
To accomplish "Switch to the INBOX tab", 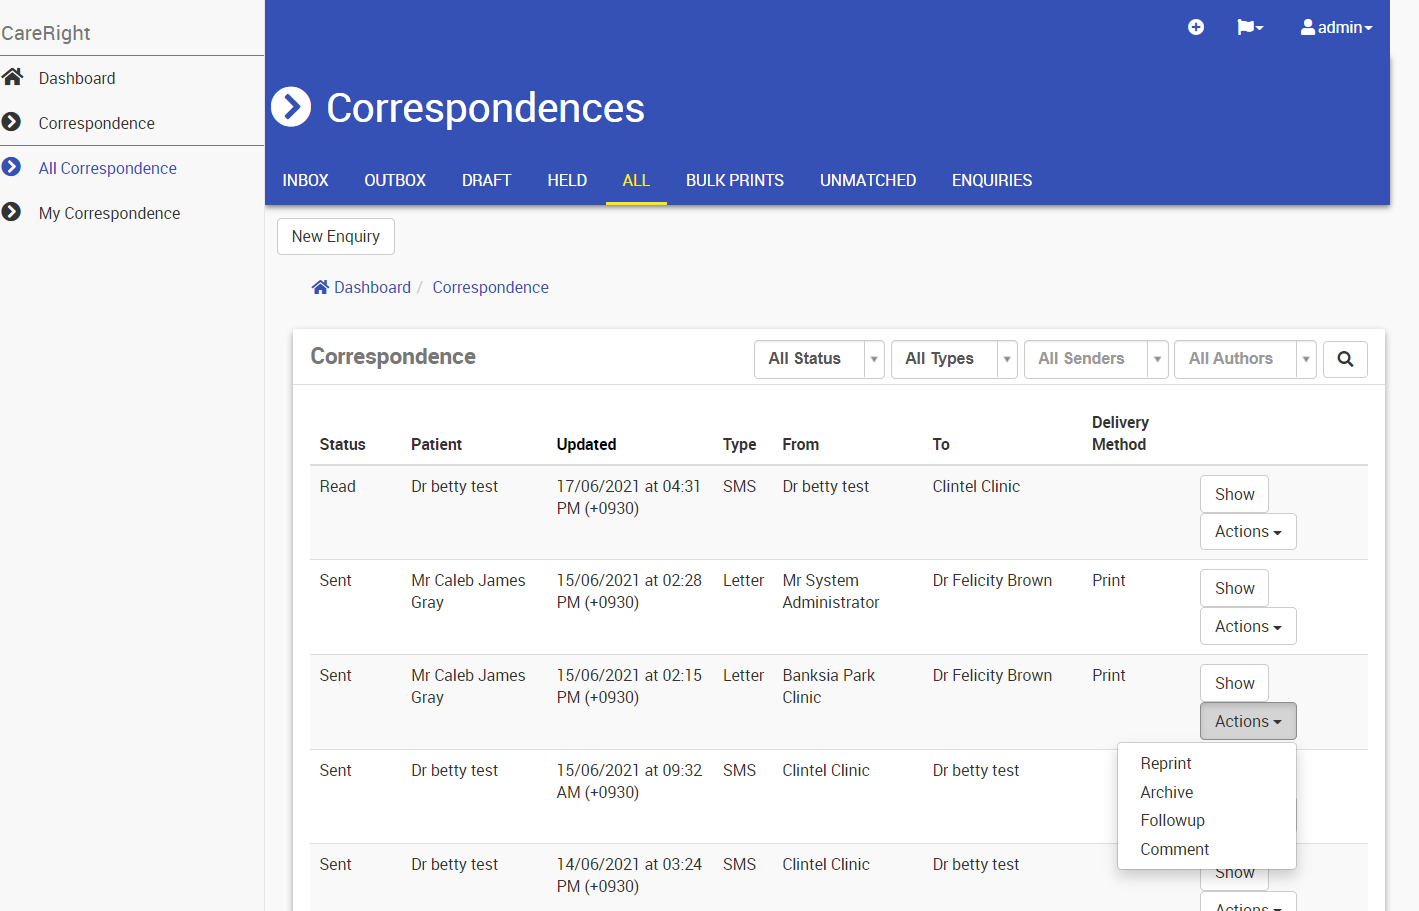I will [x=305, y=180].
